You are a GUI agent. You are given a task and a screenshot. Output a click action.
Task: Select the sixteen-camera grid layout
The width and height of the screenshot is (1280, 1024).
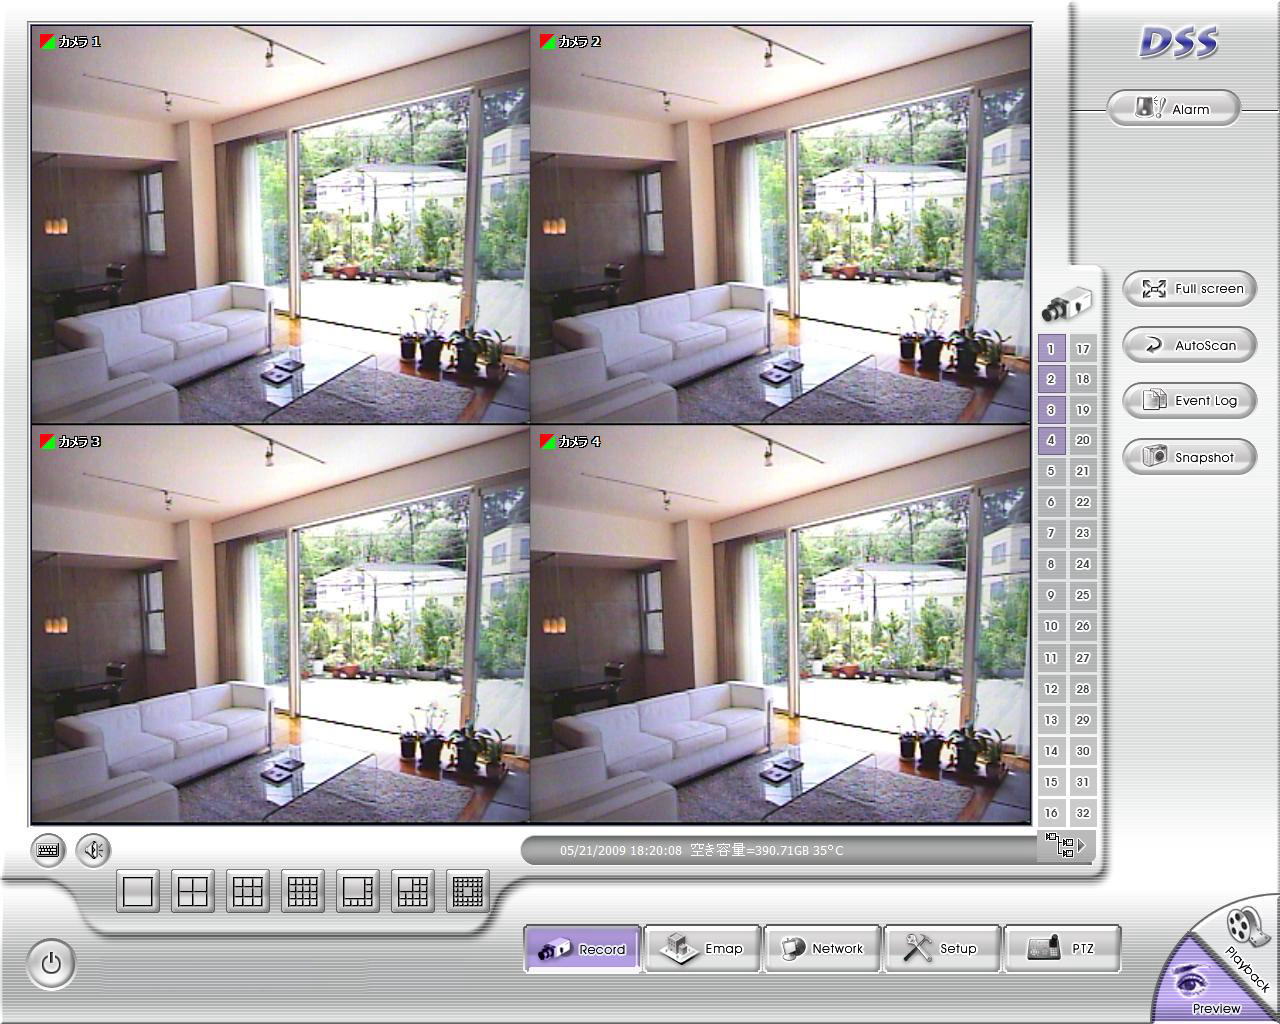[x=303, y=890]
